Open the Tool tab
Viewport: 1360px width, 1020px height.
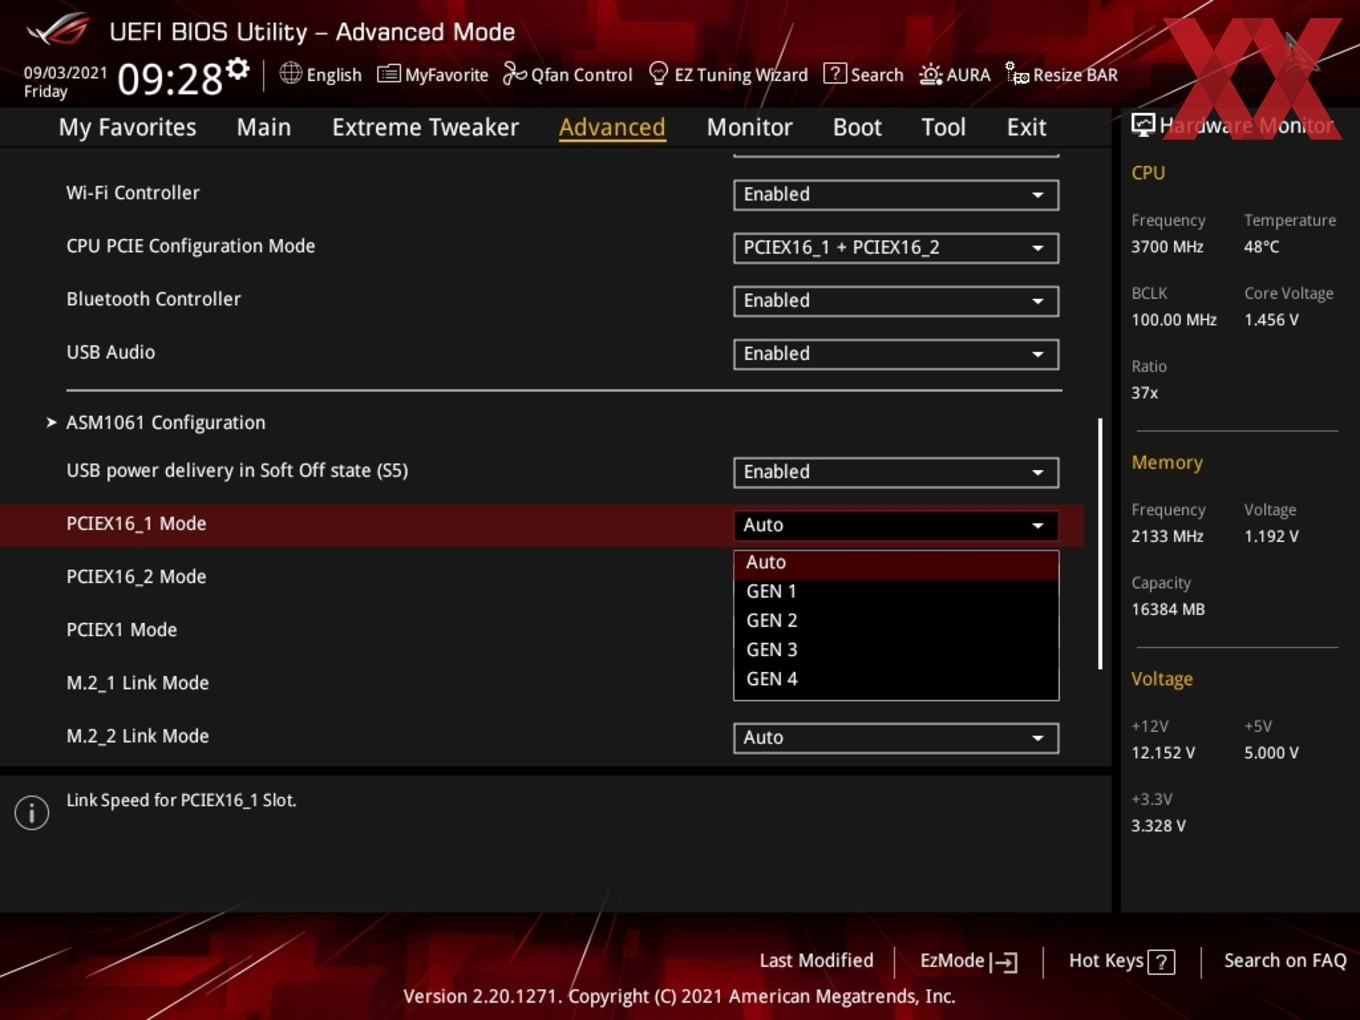pyautogui.click(x=943, y=127)
